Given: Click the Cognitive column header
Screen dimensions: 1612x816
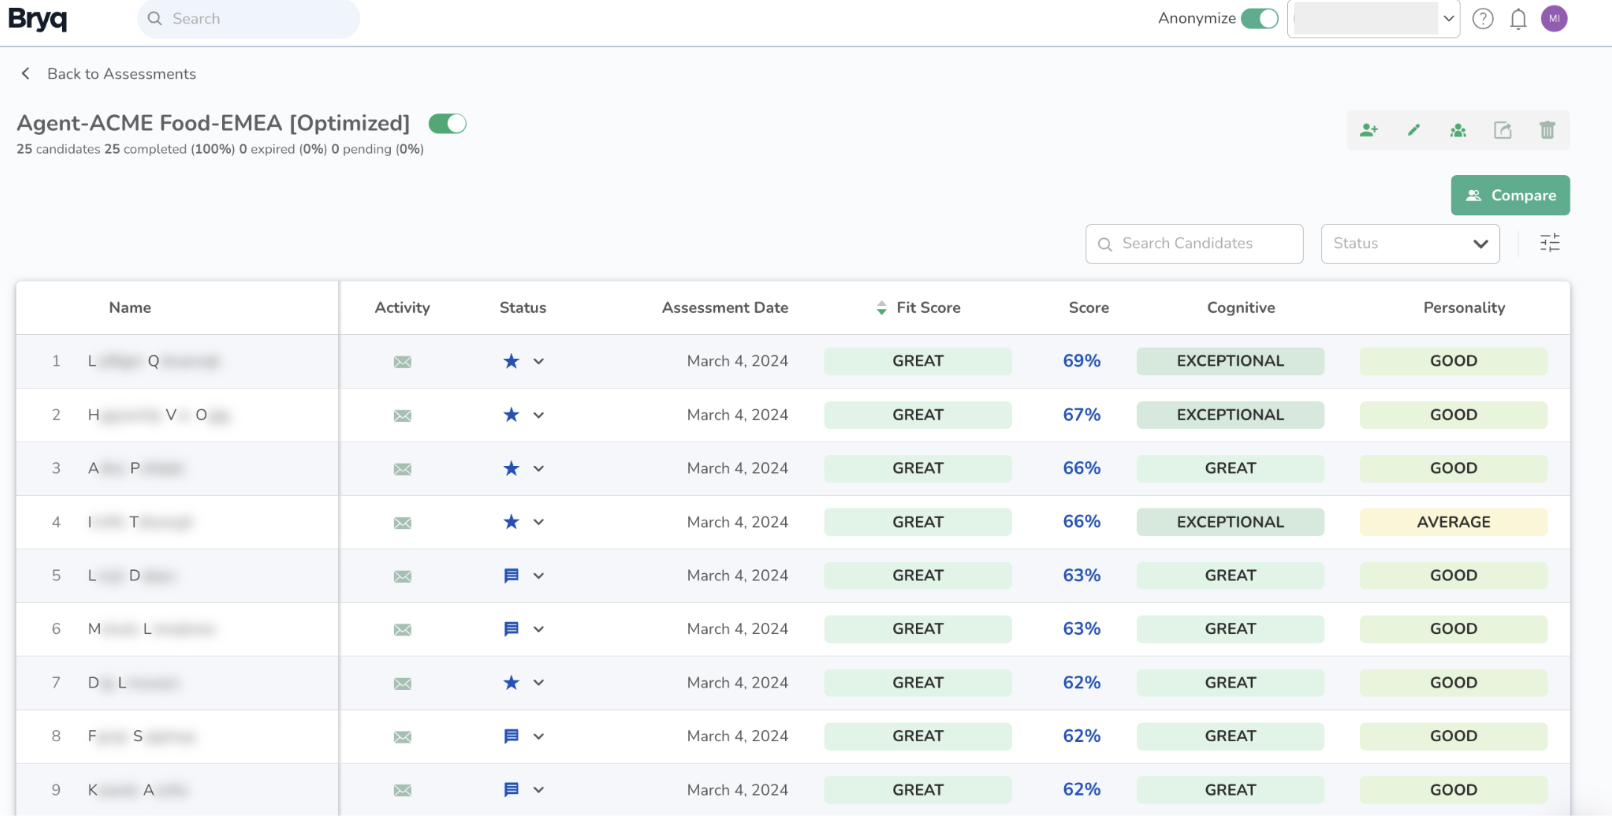Looking at the screenshot, I should pos(1240,308).
